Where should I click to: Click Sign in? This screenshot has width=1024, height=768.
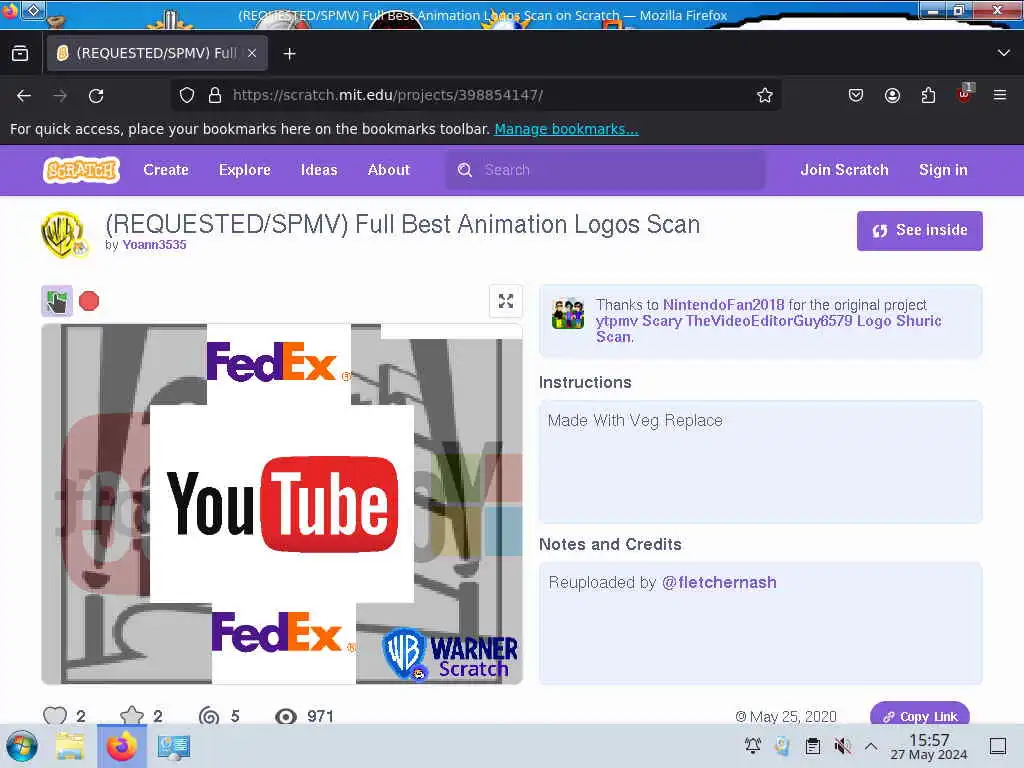[x=943, y=170]
